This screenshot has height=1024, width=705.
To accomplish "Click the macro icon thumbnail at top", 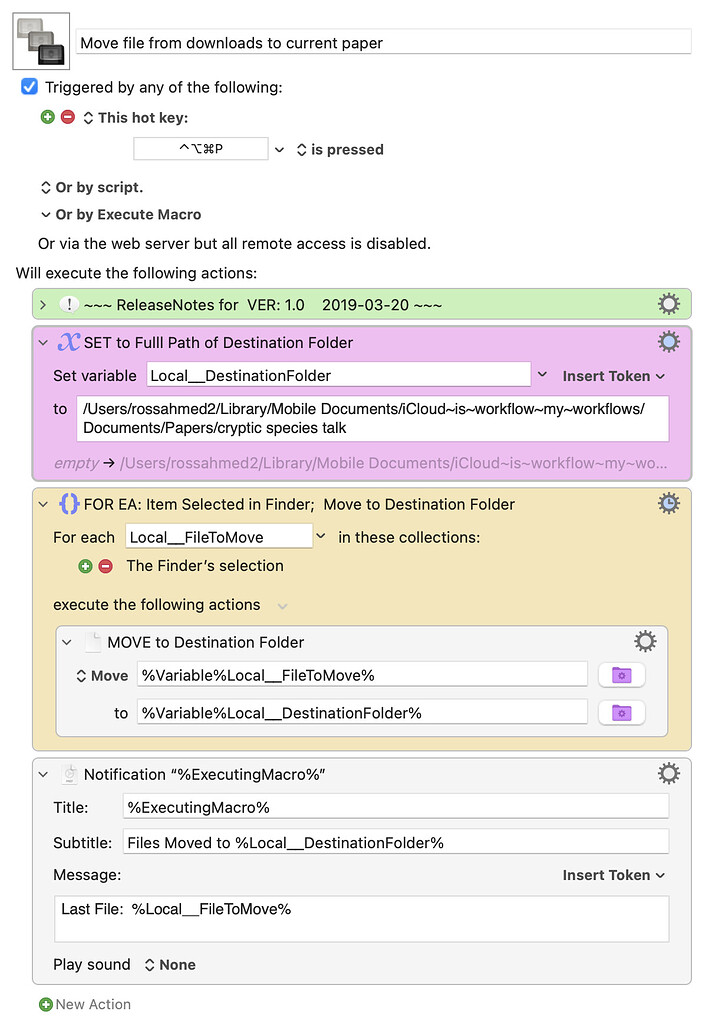I will (x=41, y=41).
